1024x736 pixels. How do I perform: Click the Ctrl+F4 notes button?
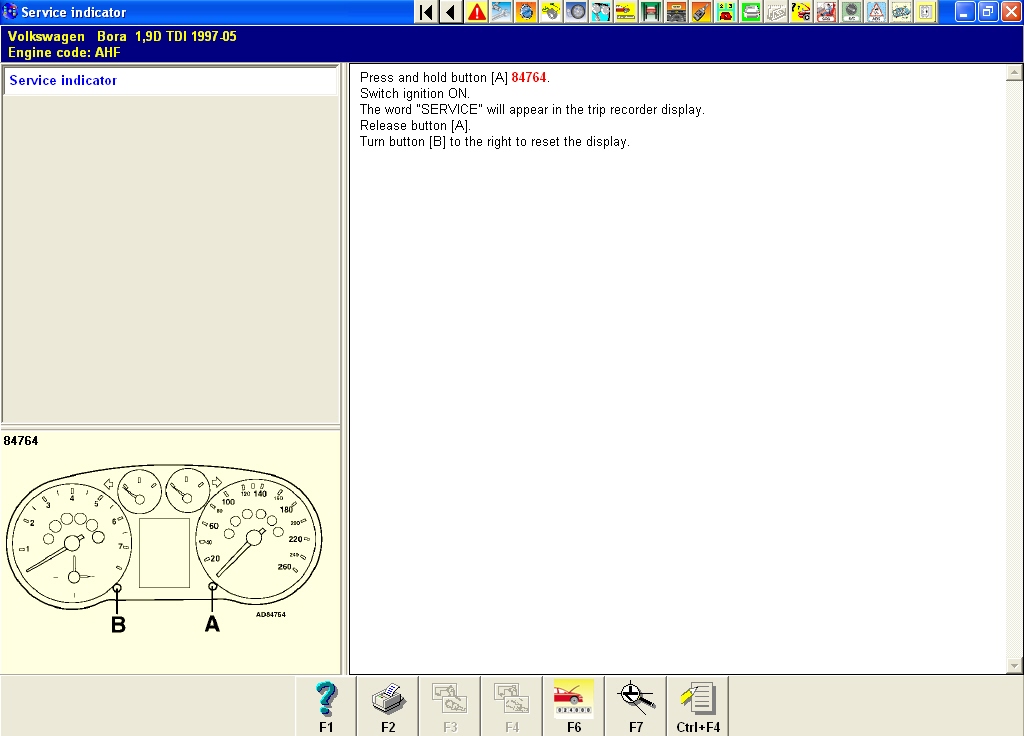(698, 706)
